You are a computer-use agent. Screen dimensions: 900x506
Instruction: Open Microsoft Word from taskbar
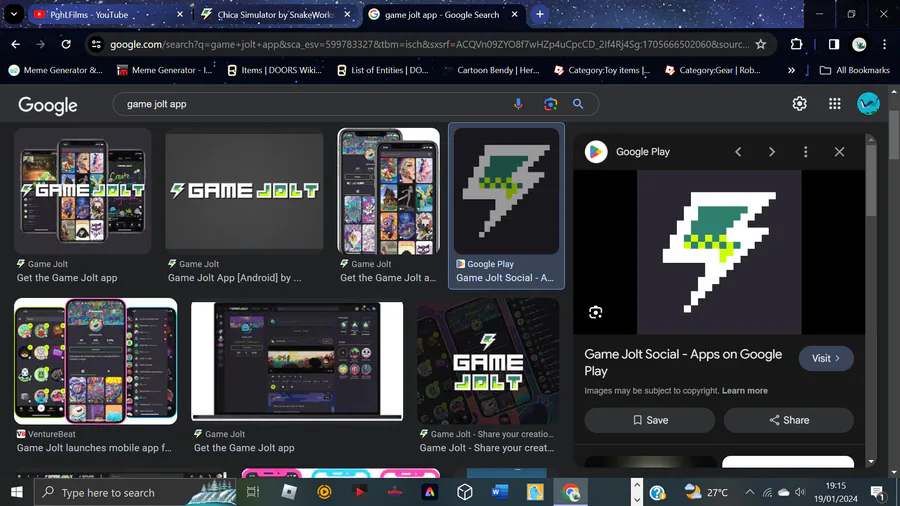click(499, 492)
